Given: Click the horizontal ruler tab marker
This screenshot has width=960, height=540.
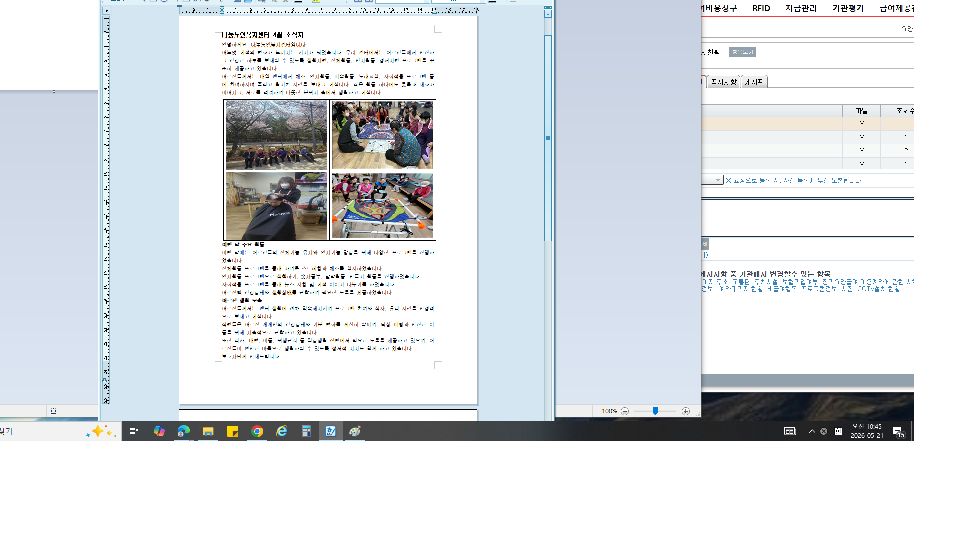Looking at the screenshot, I should click(222, 10).
